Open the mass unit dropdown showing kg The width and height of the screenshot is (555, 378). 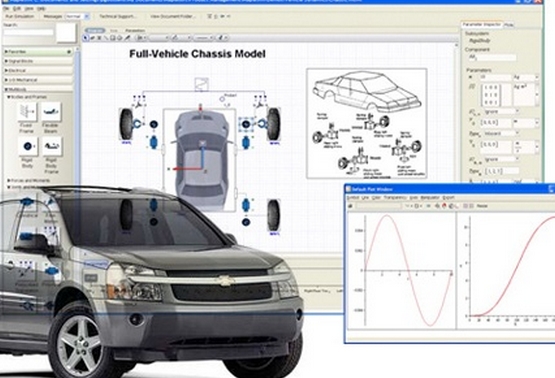coord(526,77)
